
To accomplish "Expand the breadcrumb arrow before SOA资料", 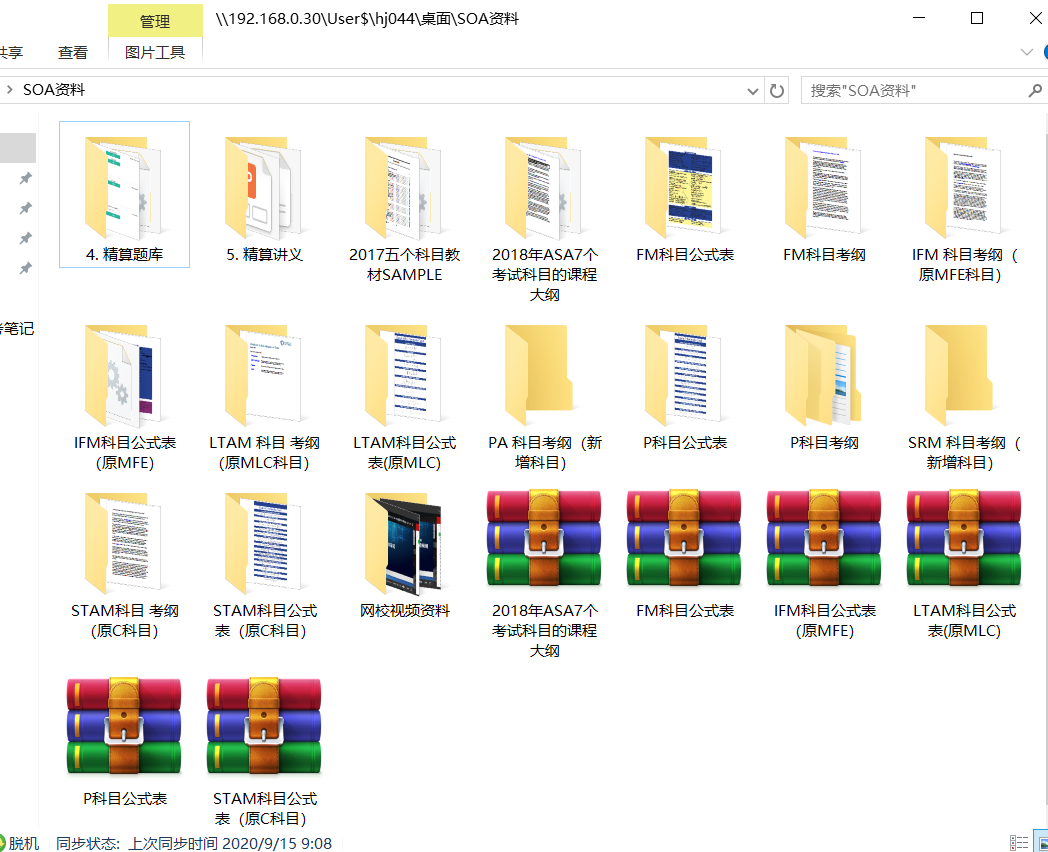I will 9,90.
